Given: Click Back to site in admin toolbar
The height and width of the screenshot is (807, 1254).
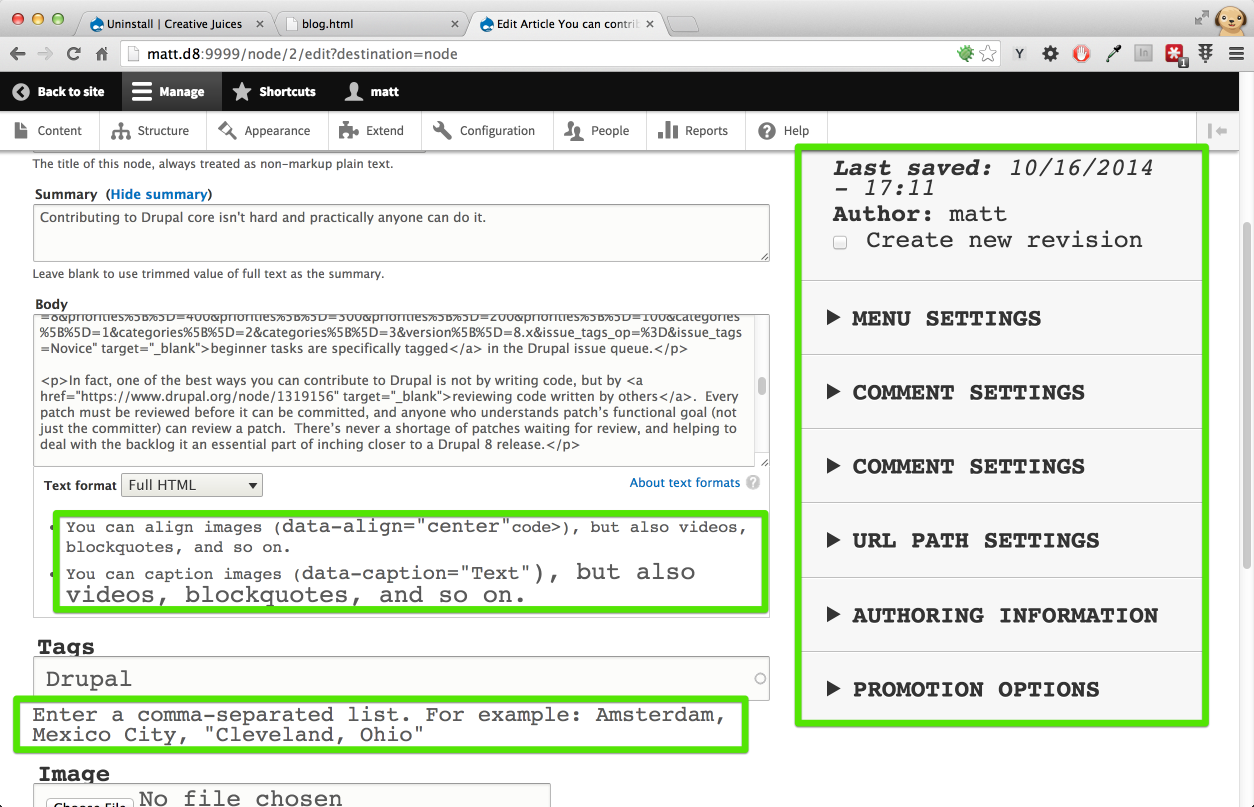Looking at the screenshot, I should click(59, 91).
